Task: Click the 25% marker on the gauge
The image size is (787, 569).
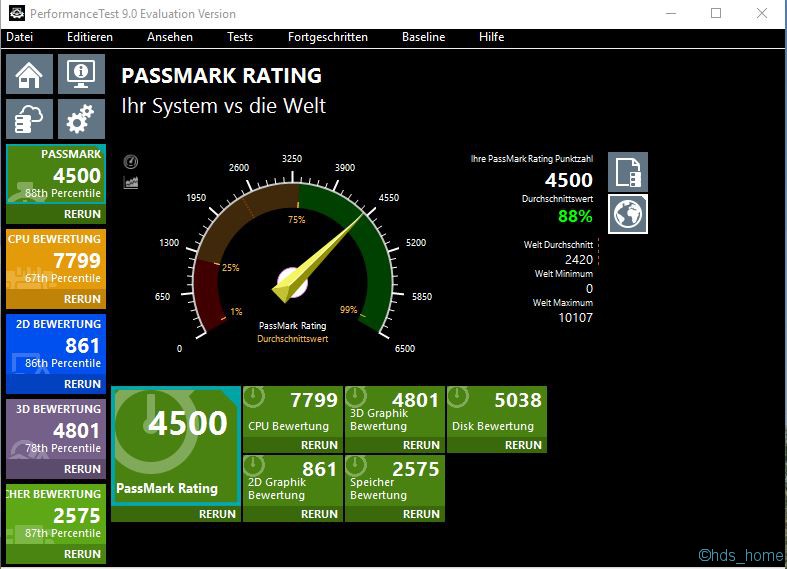Action: pos(230,267)
